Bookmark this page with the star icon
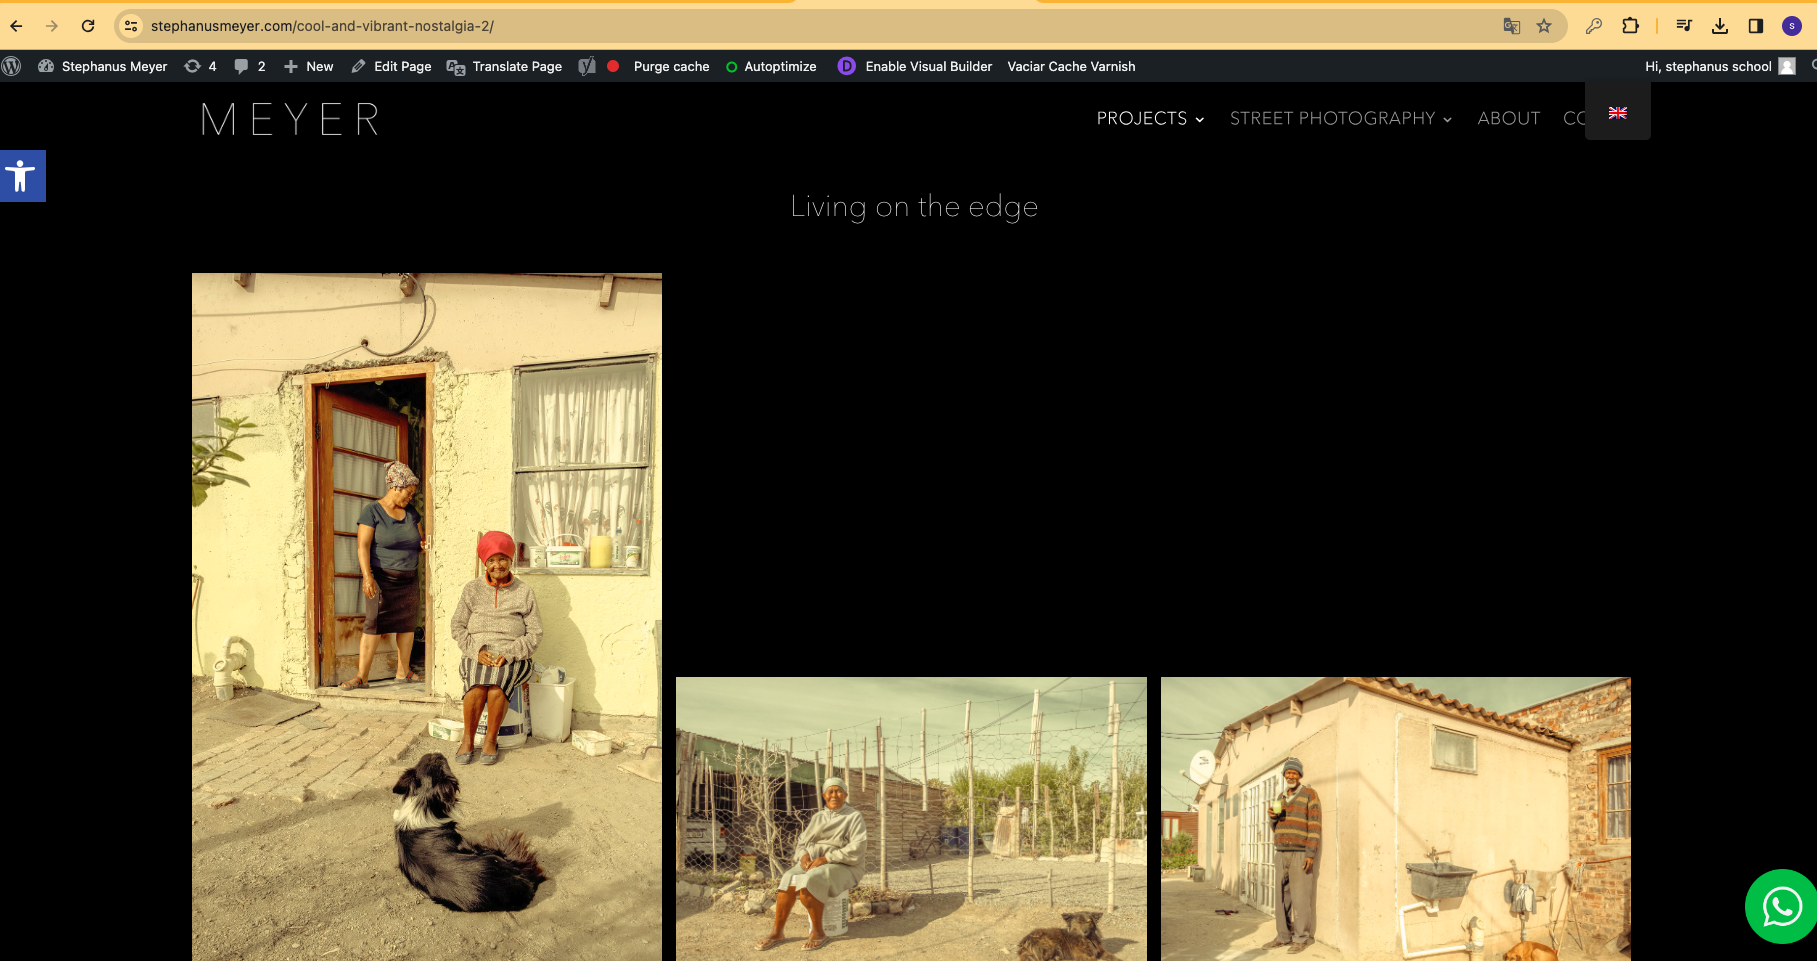 coord(1544,26)
